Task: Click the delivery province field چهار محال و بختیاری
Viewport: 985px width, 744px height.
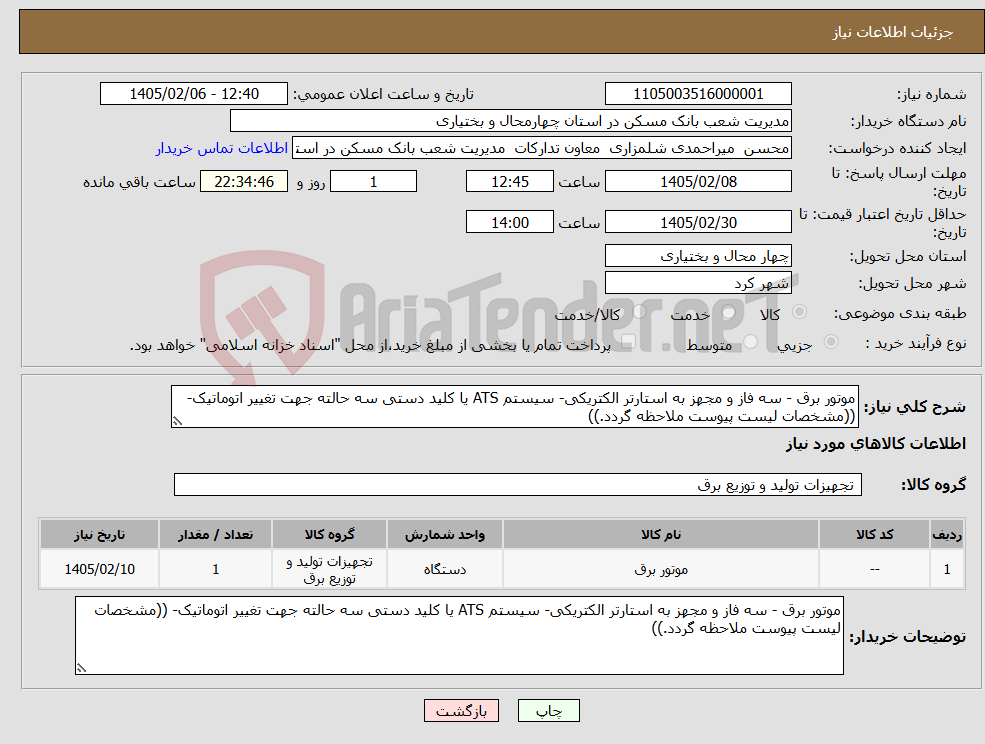Action: [x=698, y=256]
